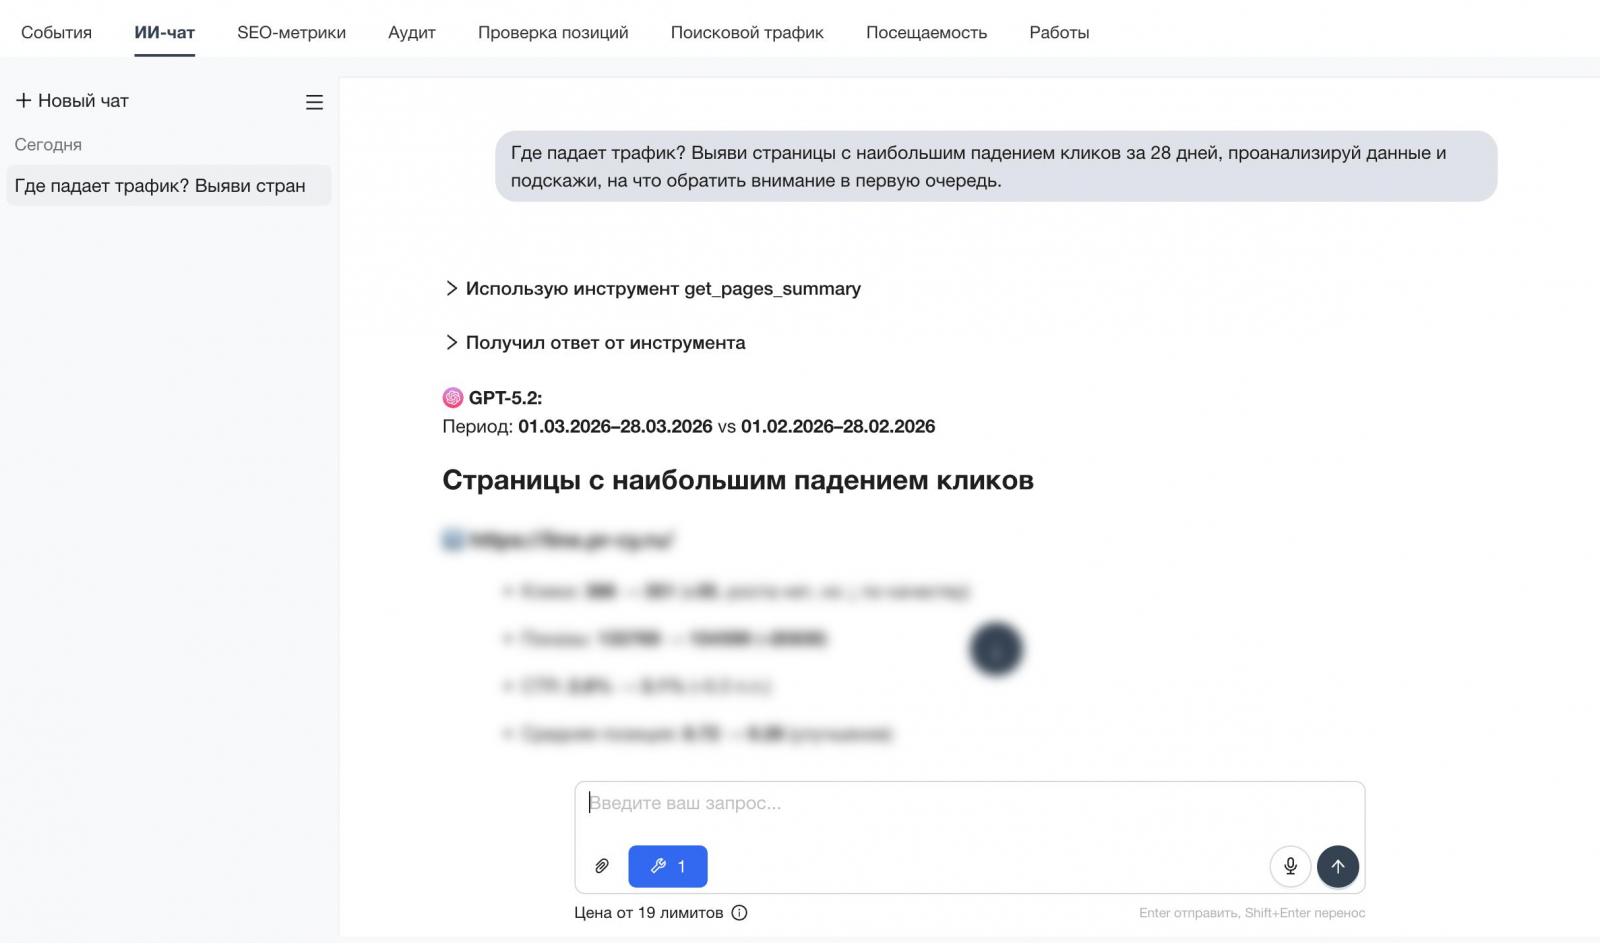Expand the get_pages_summary tool usage row
This screenshot has width=1600, height=943.
(x=652, y=288)
